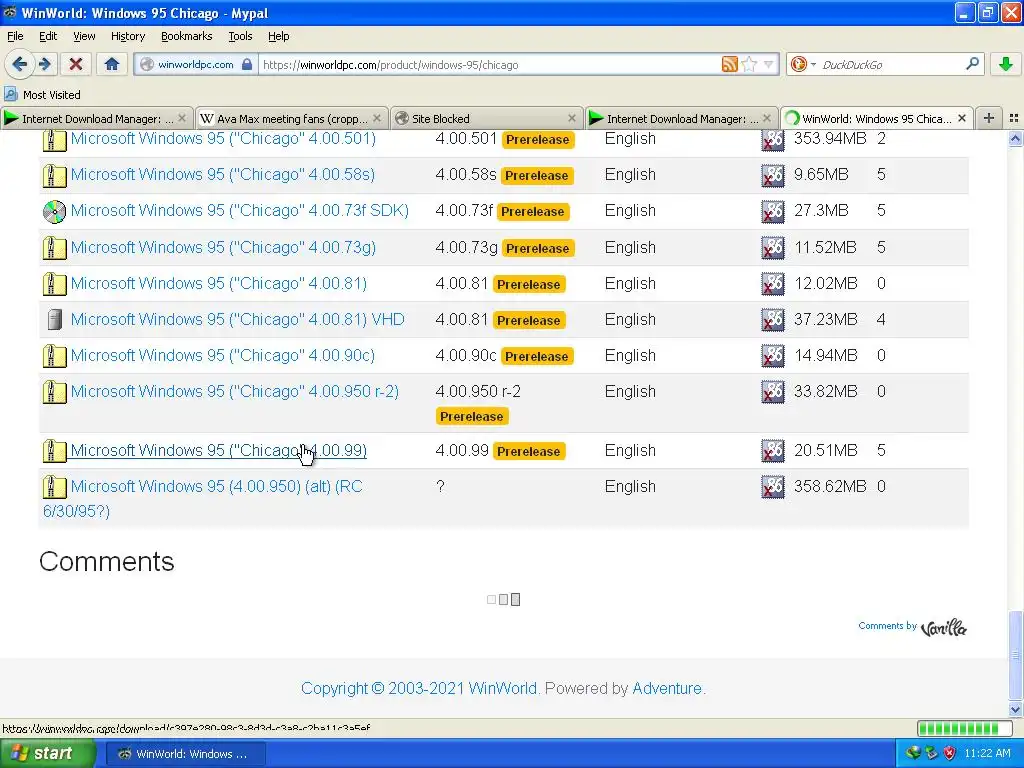Open the Vanilla comments logo link
The image size is (1024, 768).
tap(943, 628)
